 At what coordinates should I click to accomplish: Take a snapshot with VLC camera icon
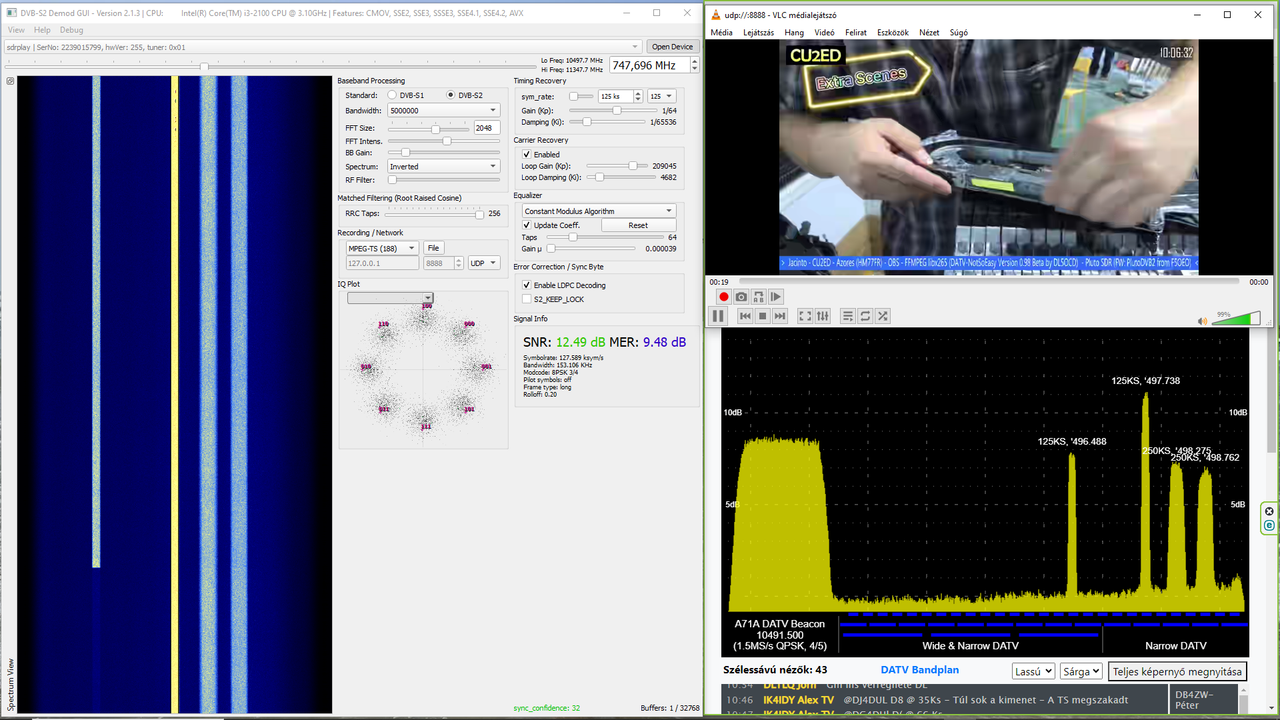tap(741, 297)
